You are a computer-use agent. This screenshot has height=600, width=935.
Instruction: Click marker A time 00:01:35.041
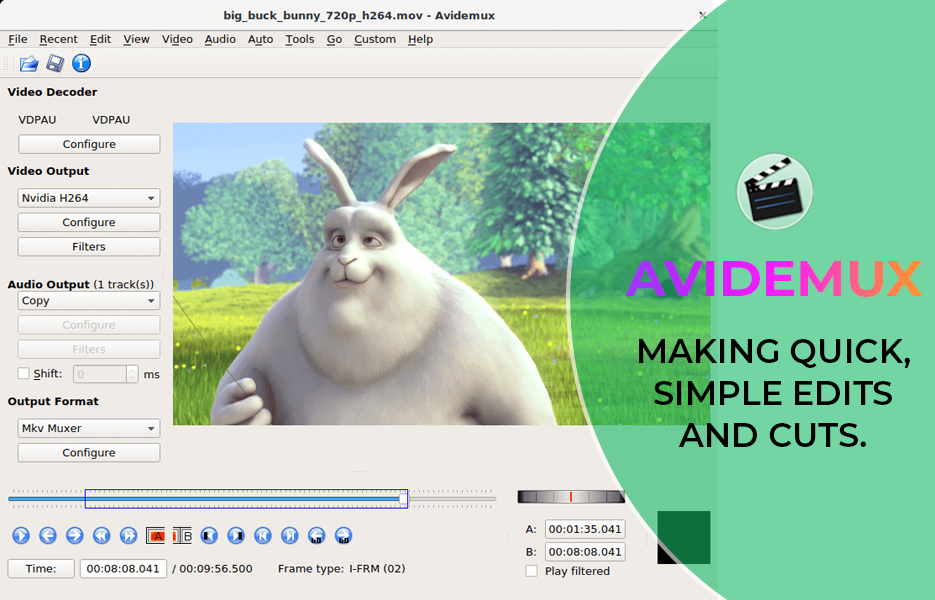click(x=585, y=529)
